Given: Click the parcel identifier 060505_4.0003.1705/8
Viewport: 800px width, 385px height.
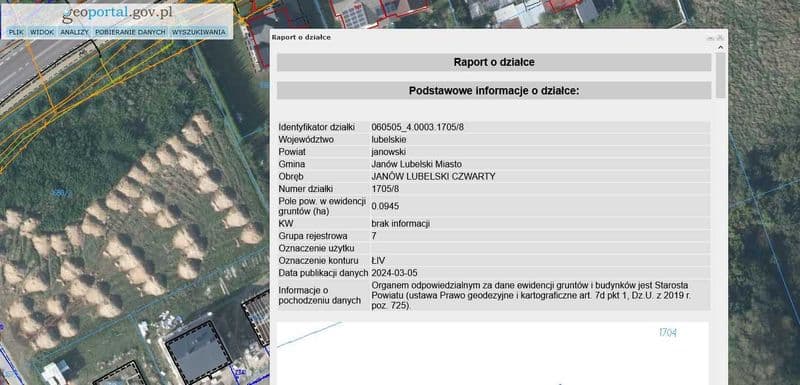Looking at the screenshot, I should tap(417, 127).
